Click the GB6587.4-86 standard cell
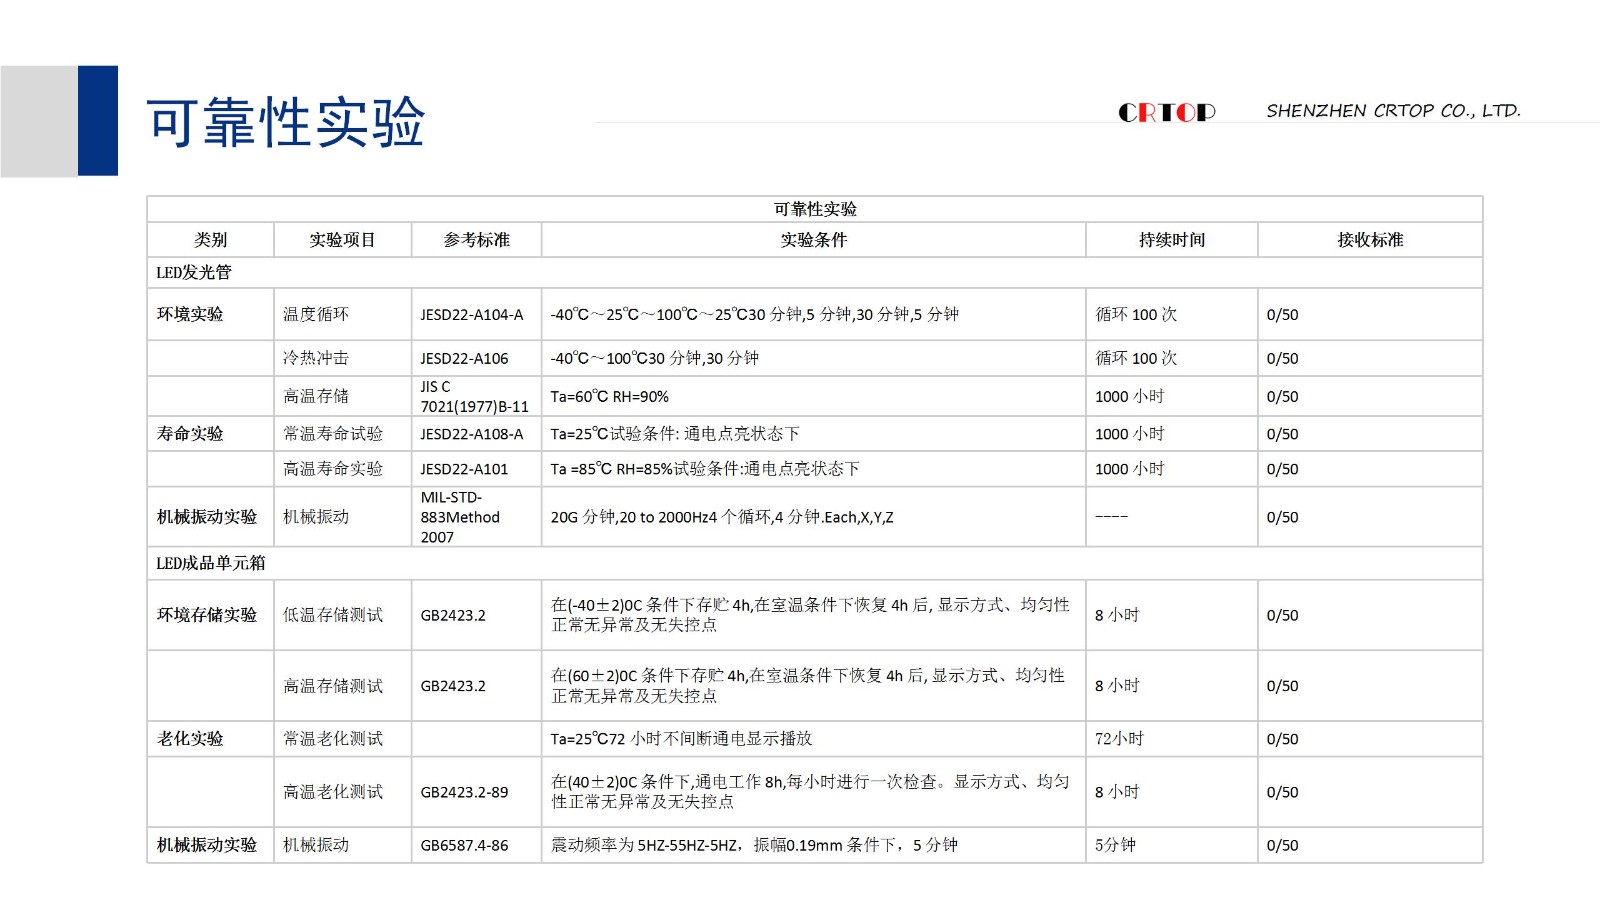The width and height of the screenshot is (1600, 900). point(476,845)
